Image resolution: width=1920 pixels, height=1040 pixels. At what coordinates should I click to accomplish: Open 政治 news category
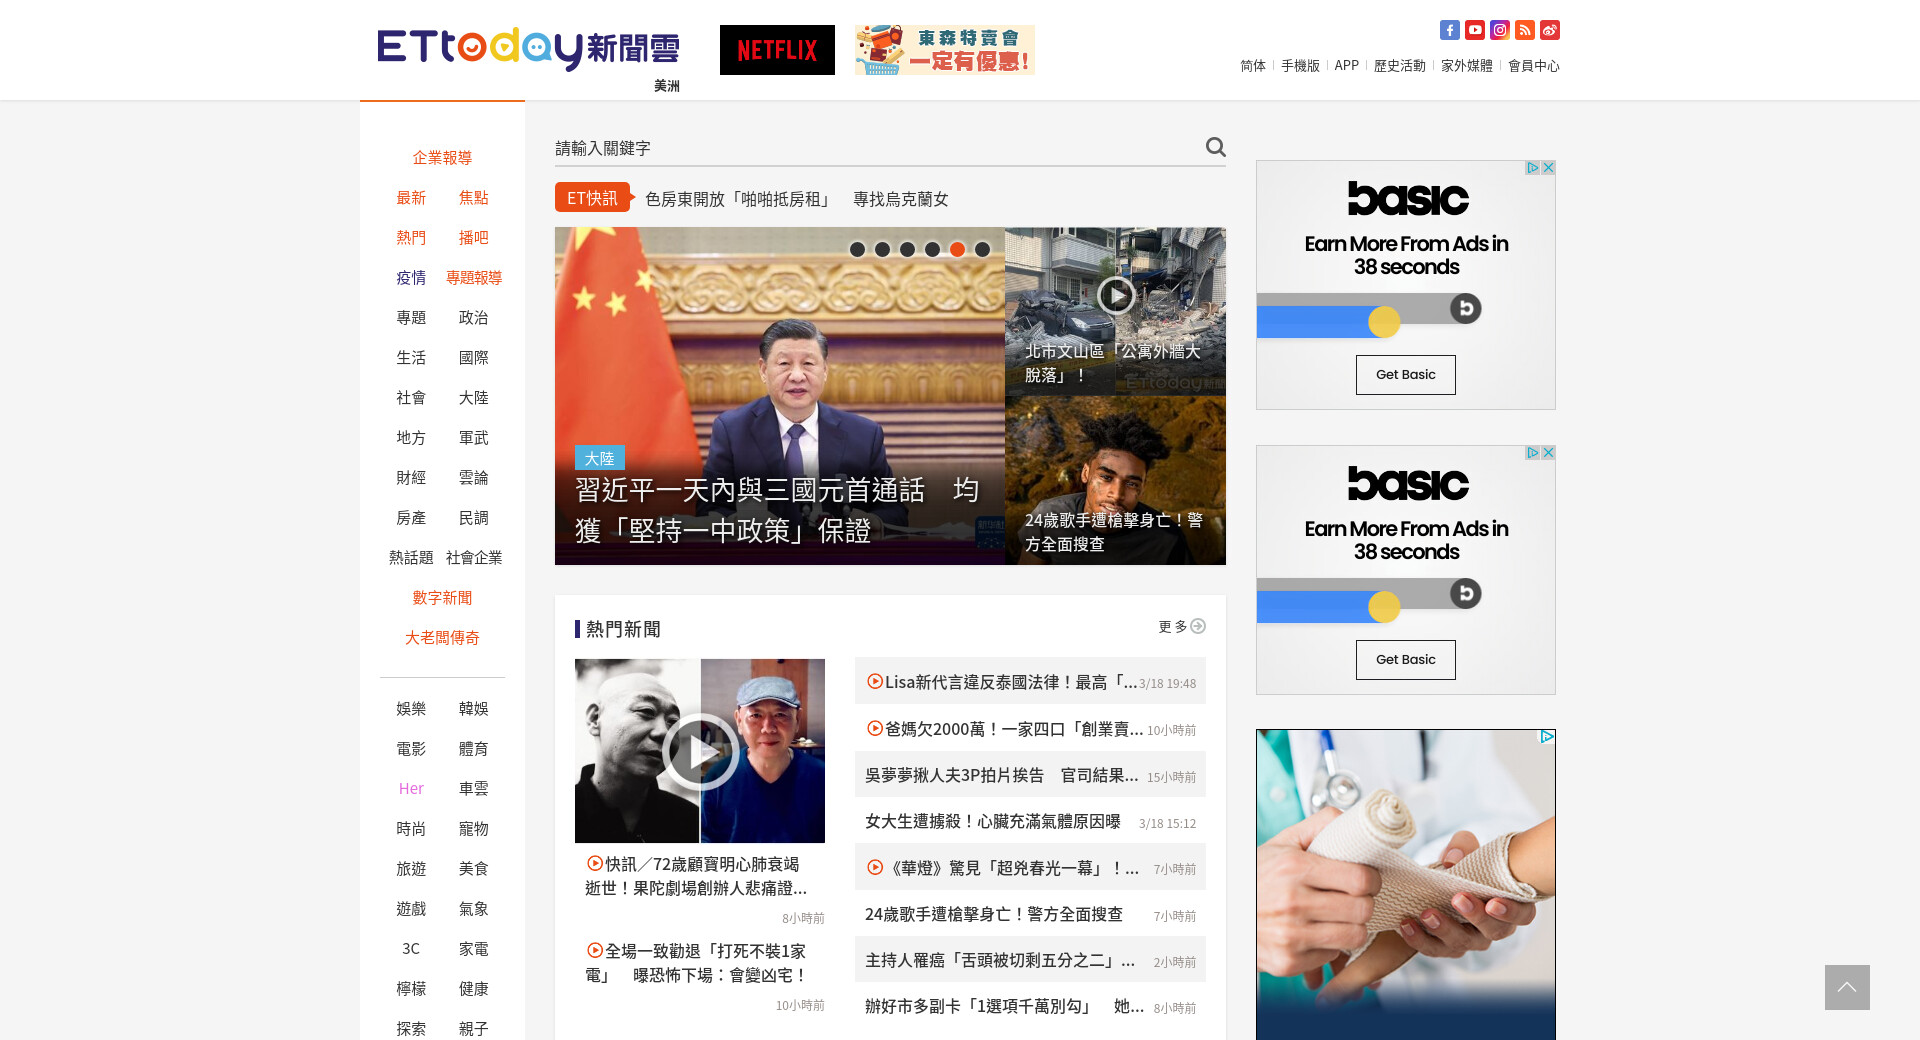tap(474, 318)
